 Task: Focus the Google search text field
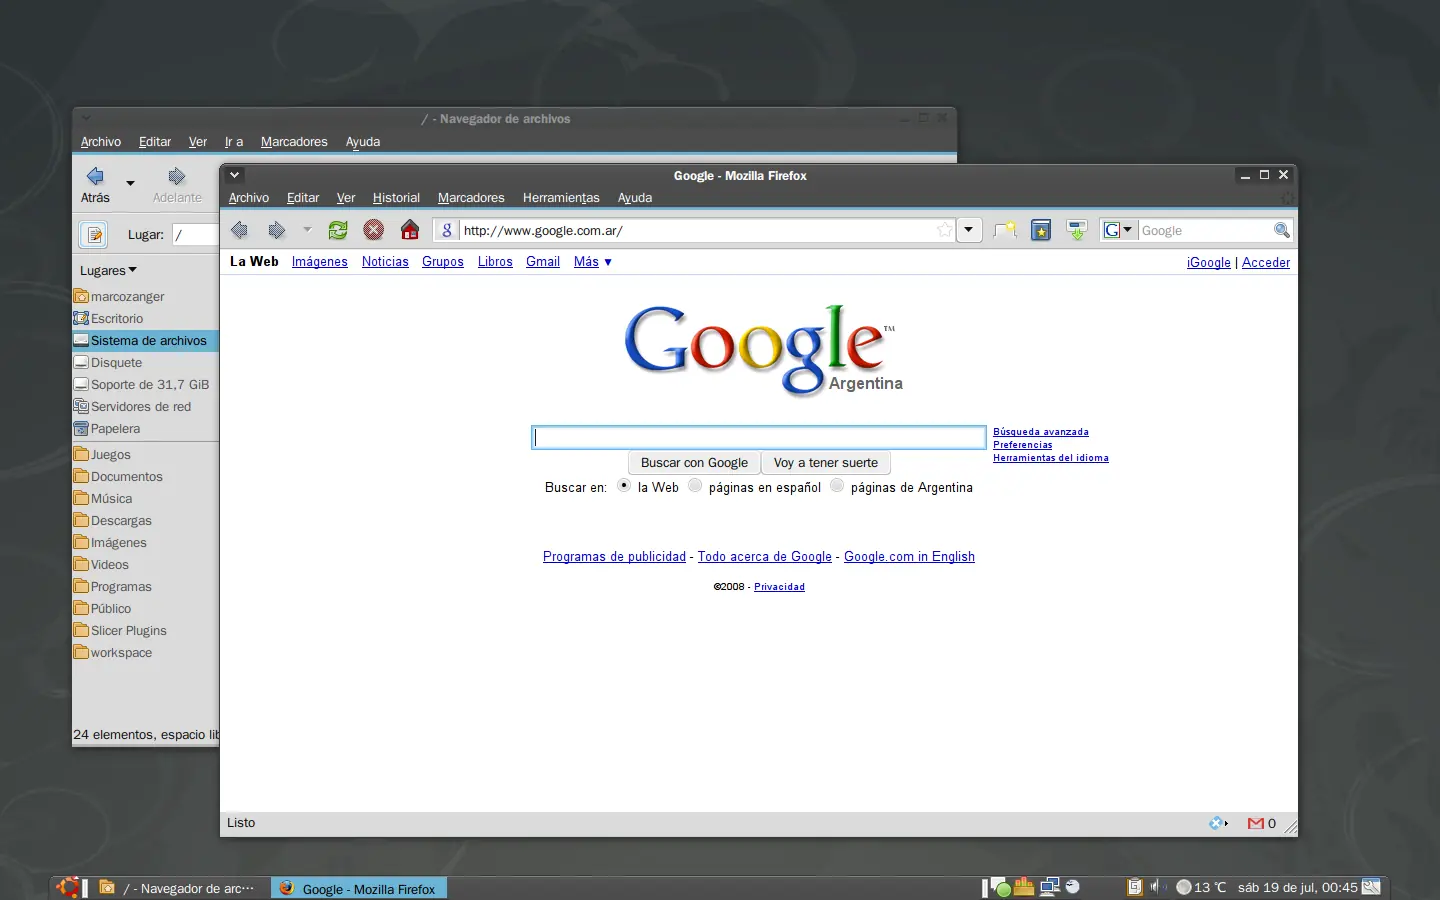click(x=759, y=437)
